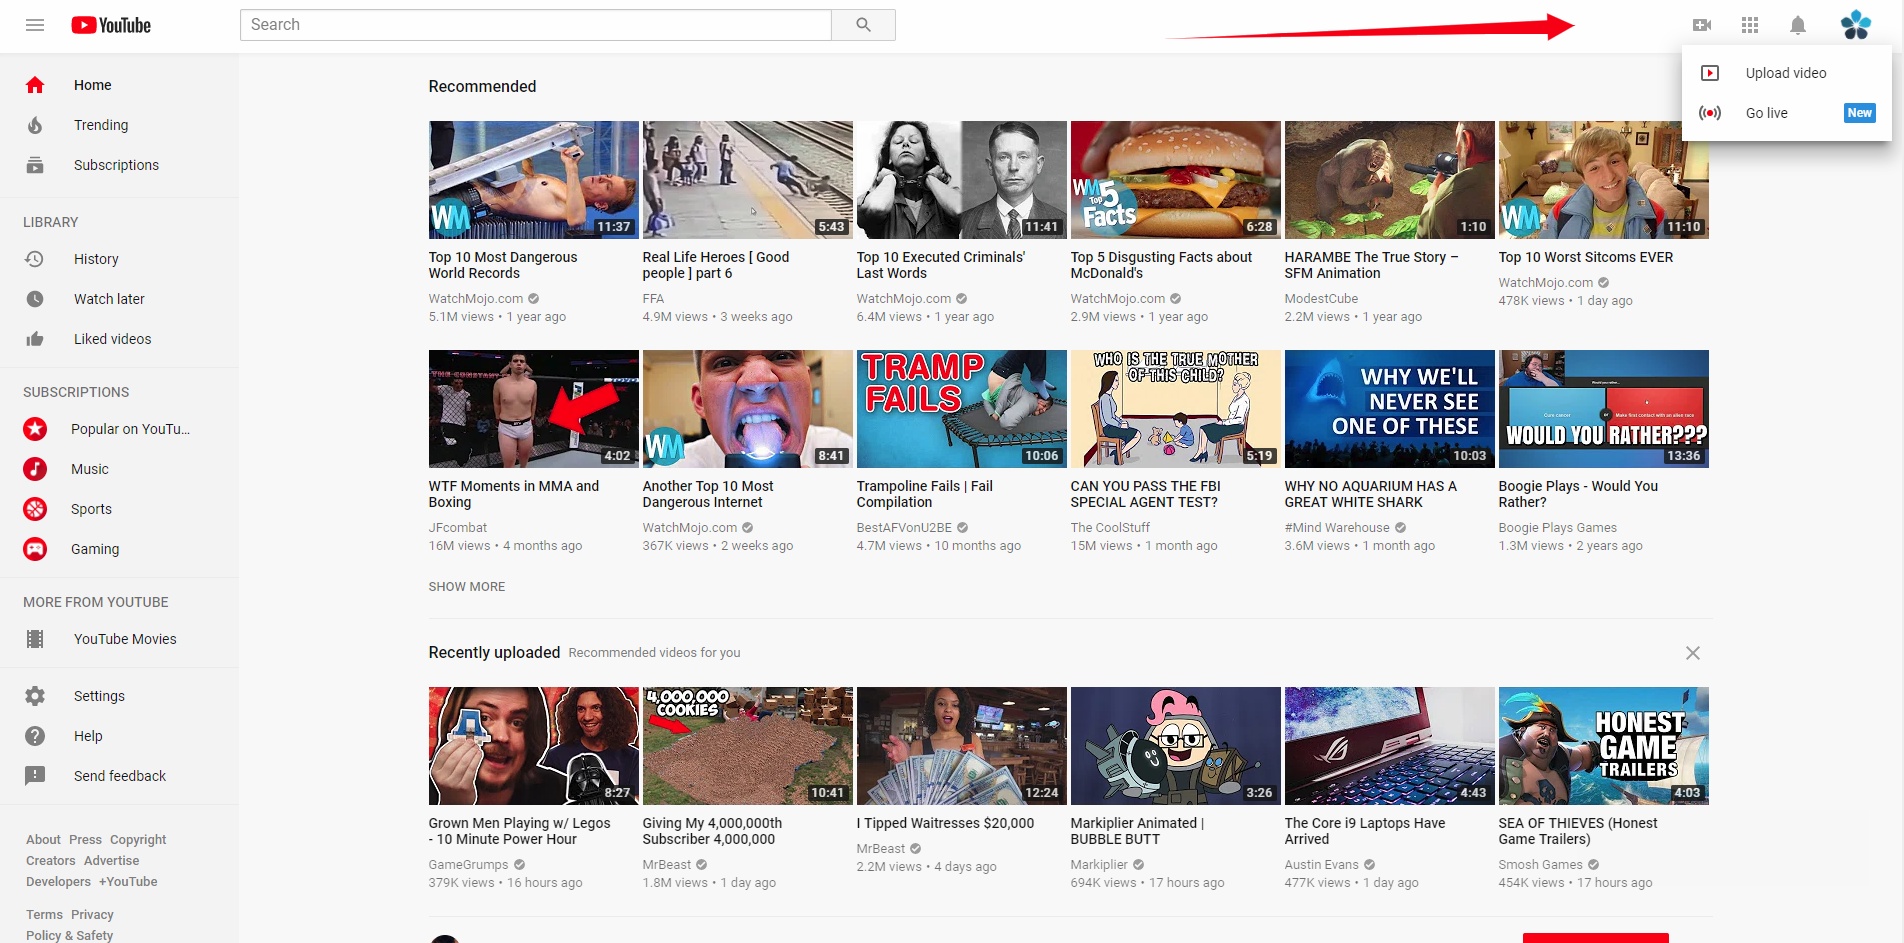
Task: Expand recommended videos with SHOW MORE
Action: [466, 586]
